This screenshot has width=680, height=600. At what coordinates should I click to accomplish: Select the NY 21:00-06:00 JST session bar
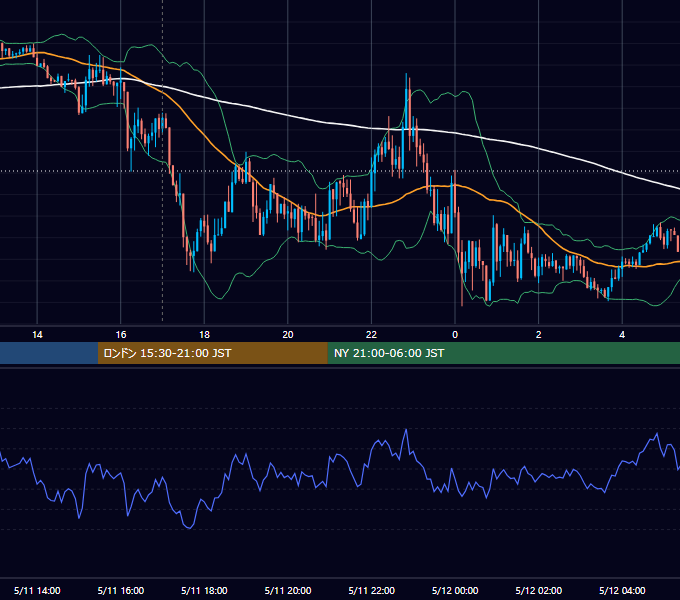coord(503,353)
